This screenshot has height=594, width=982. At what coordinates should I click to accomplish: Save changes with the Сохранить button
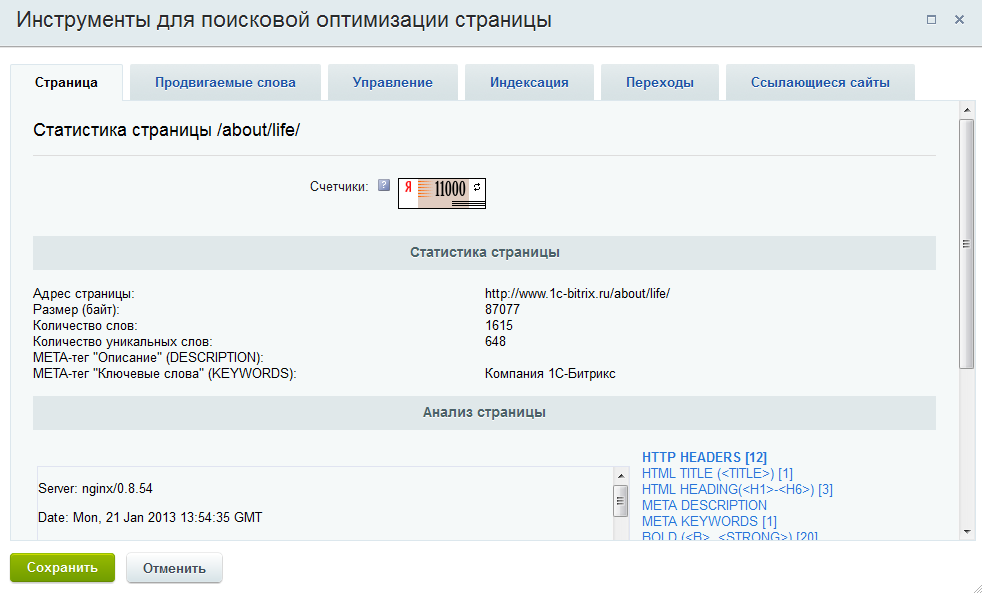[x=62, y=567]
